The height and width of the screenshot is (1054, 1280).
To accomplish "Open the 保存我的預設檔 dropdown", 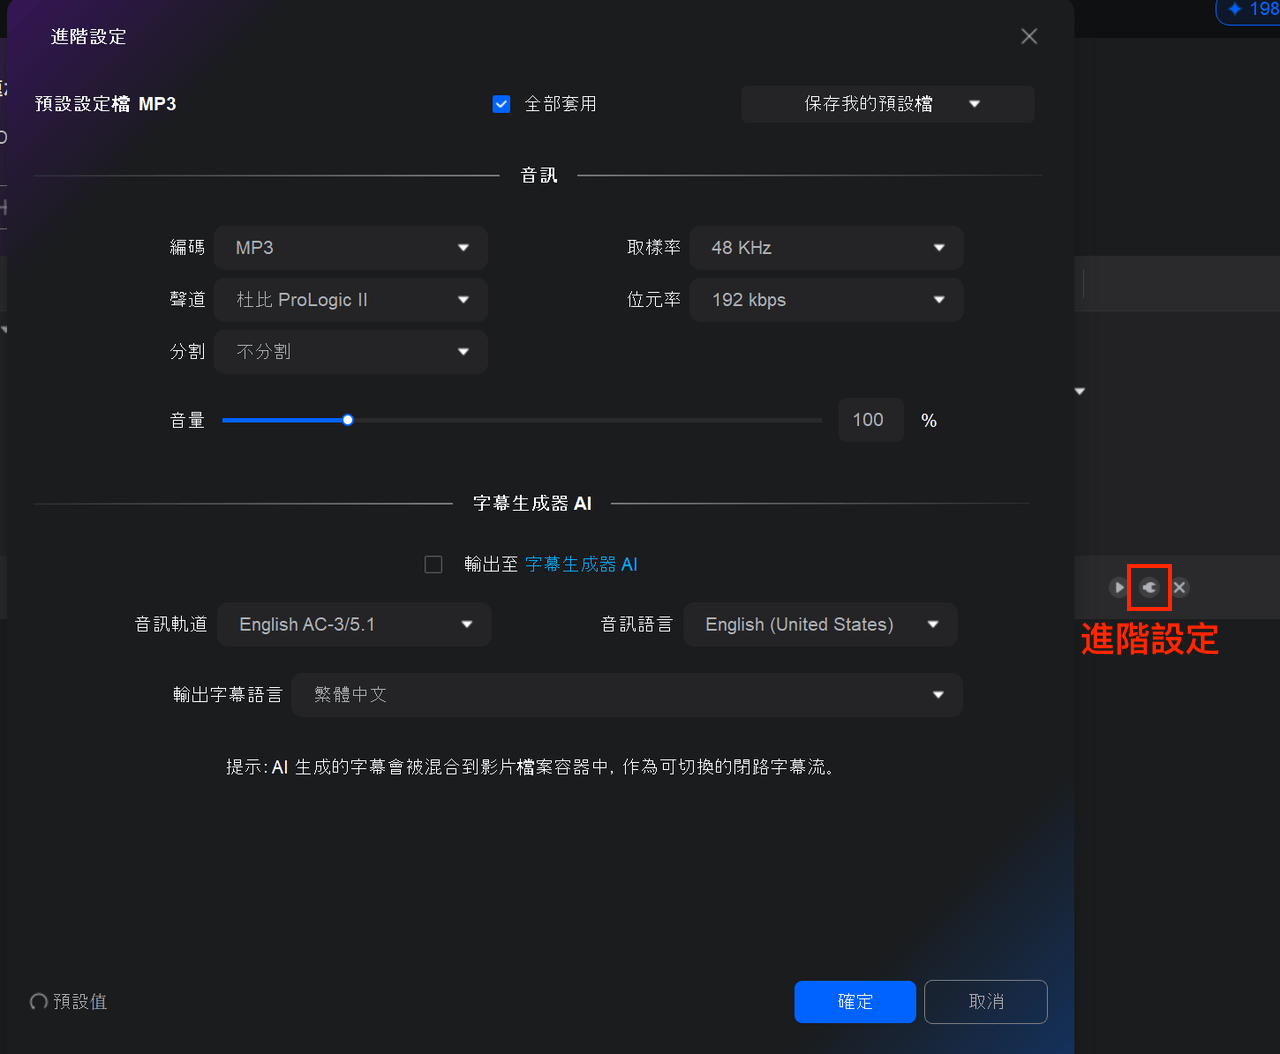I will 888,104.
